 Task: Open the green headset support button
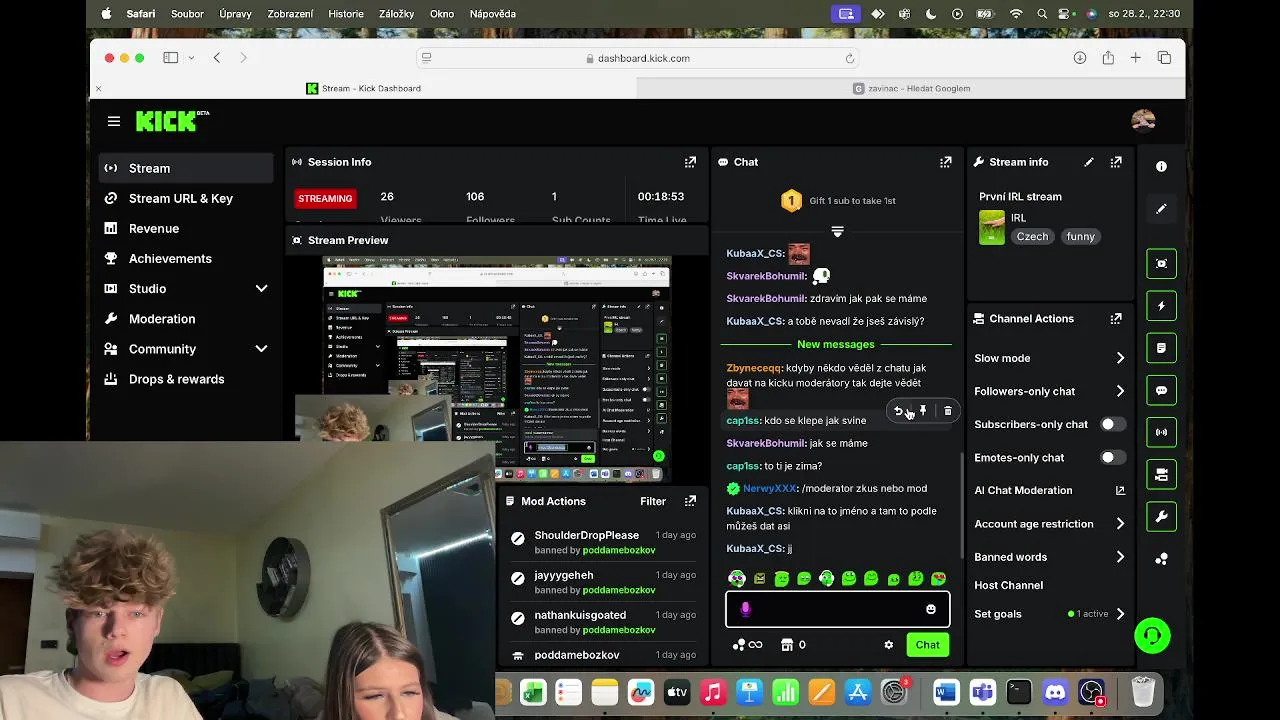pos(1152,635)
